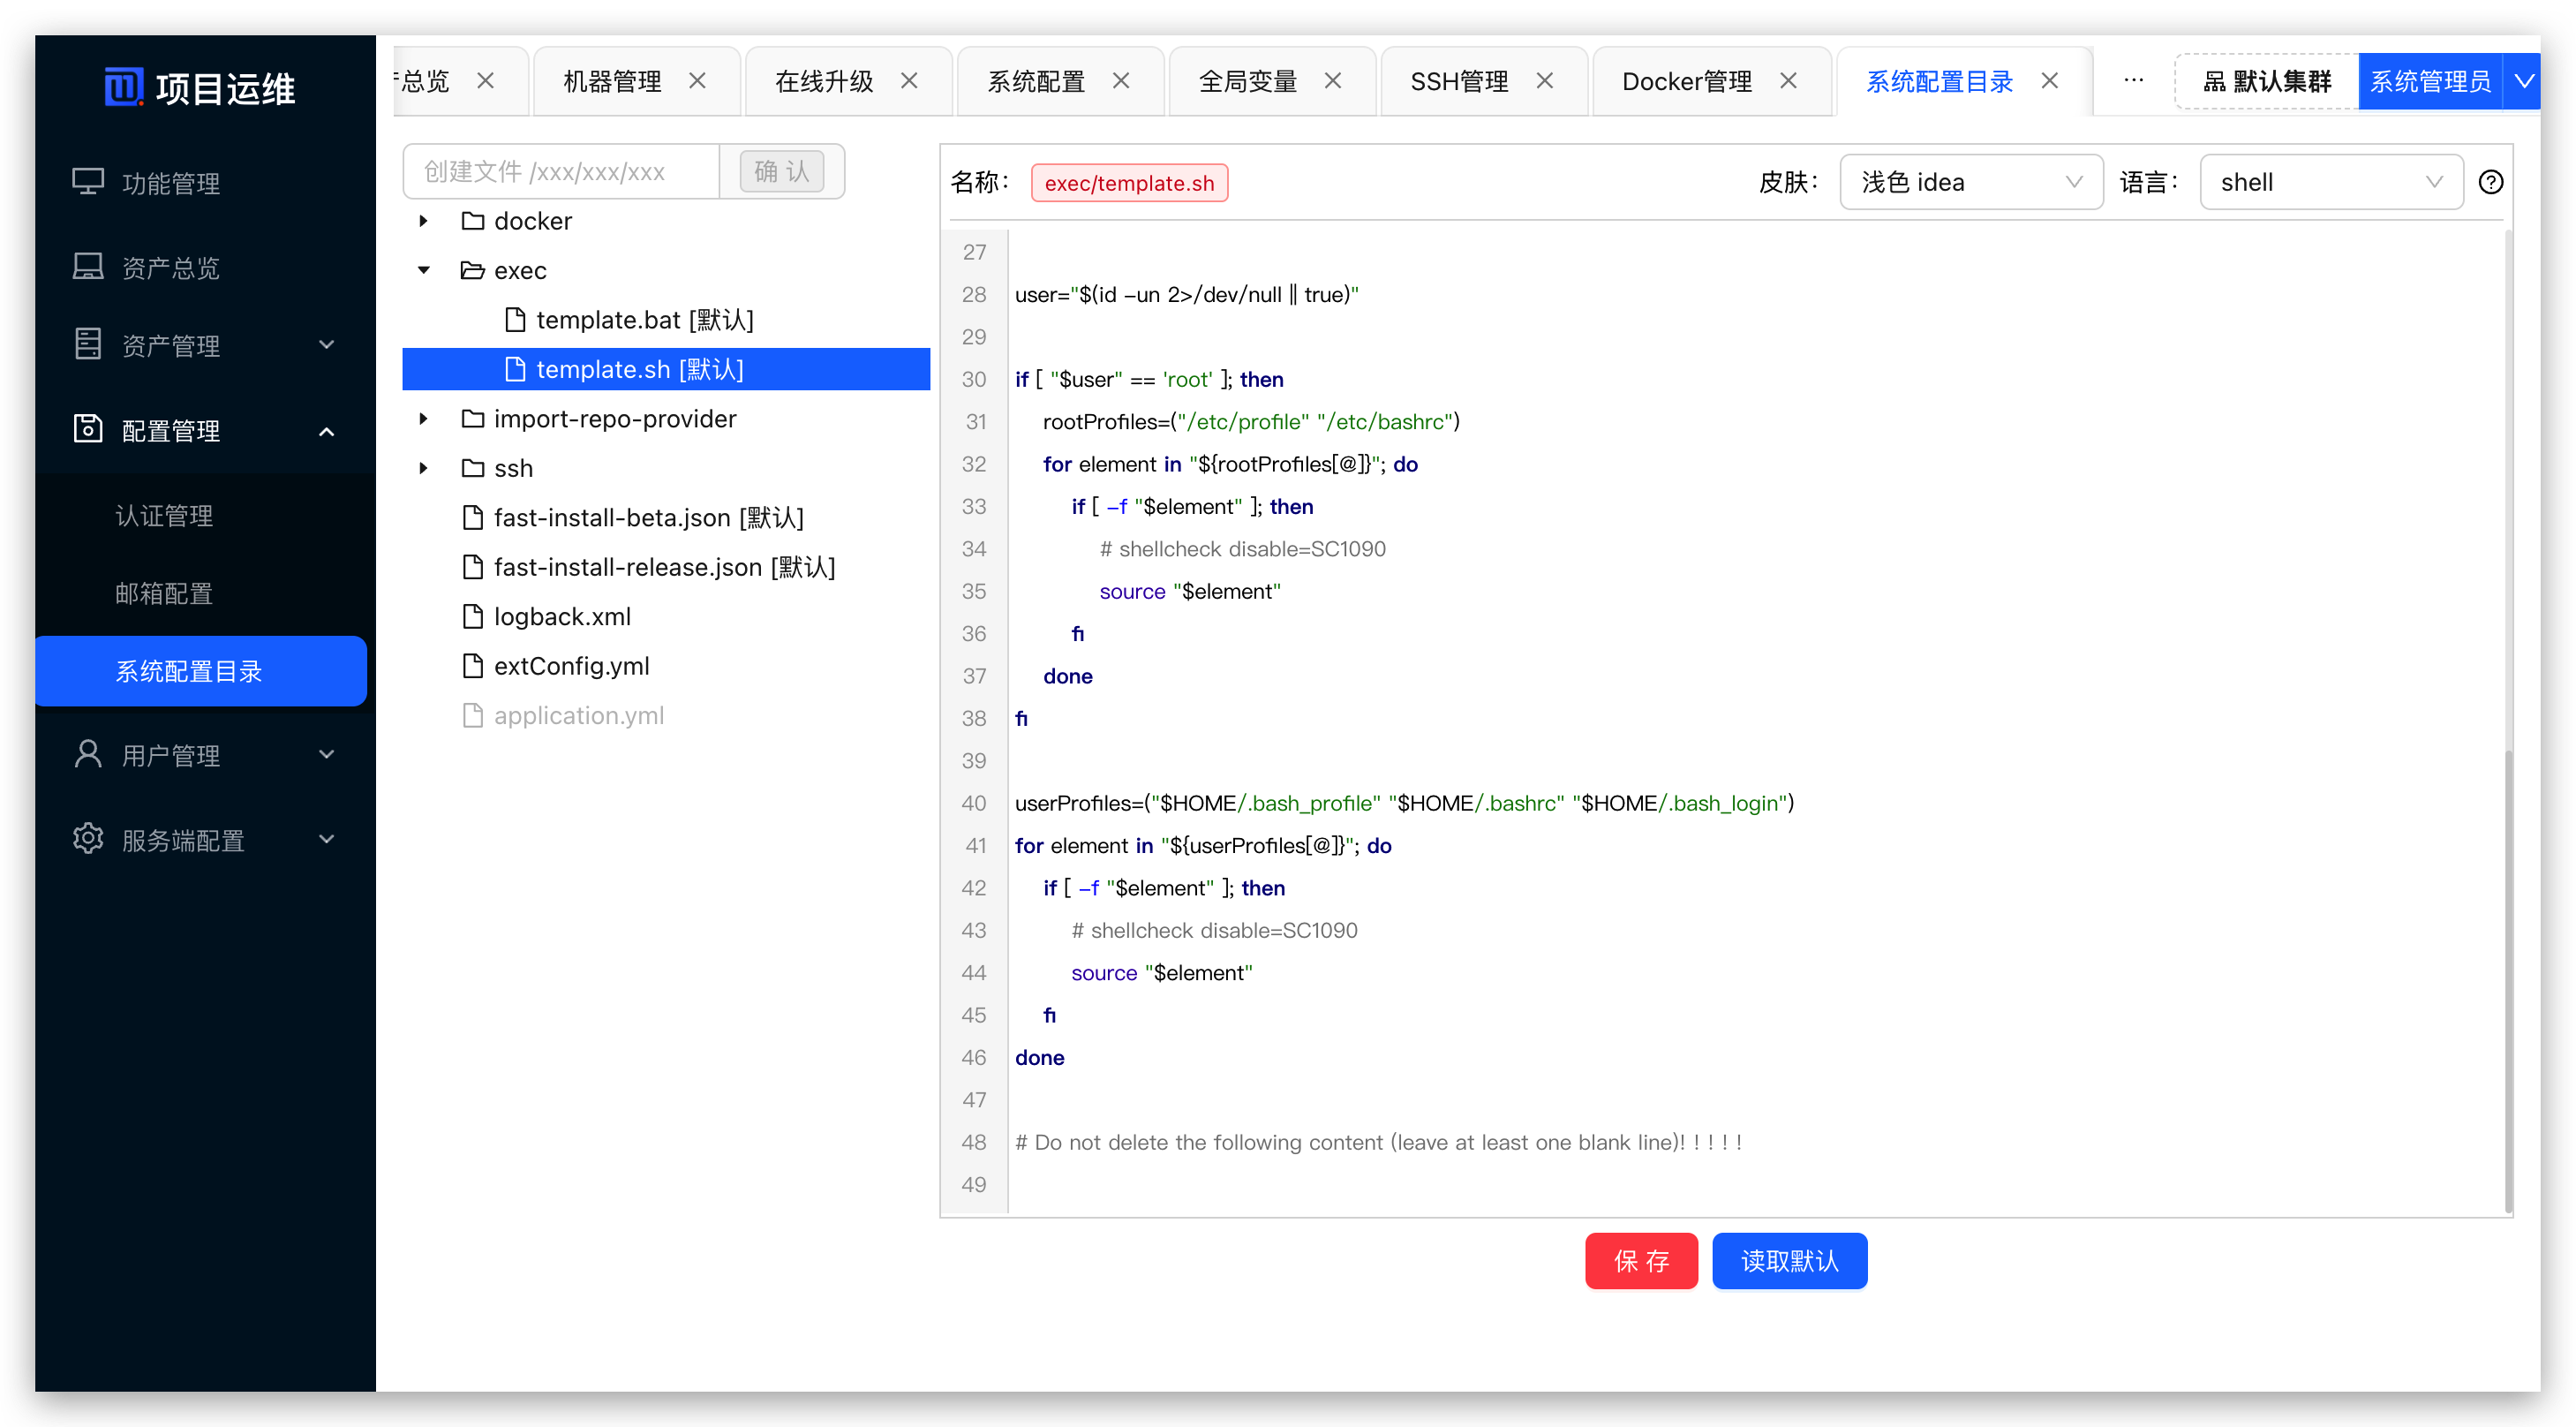Click the help question-mark icon
Image resolution: width=2576 pixels, height=1427 pixels.
point(2490,182)
